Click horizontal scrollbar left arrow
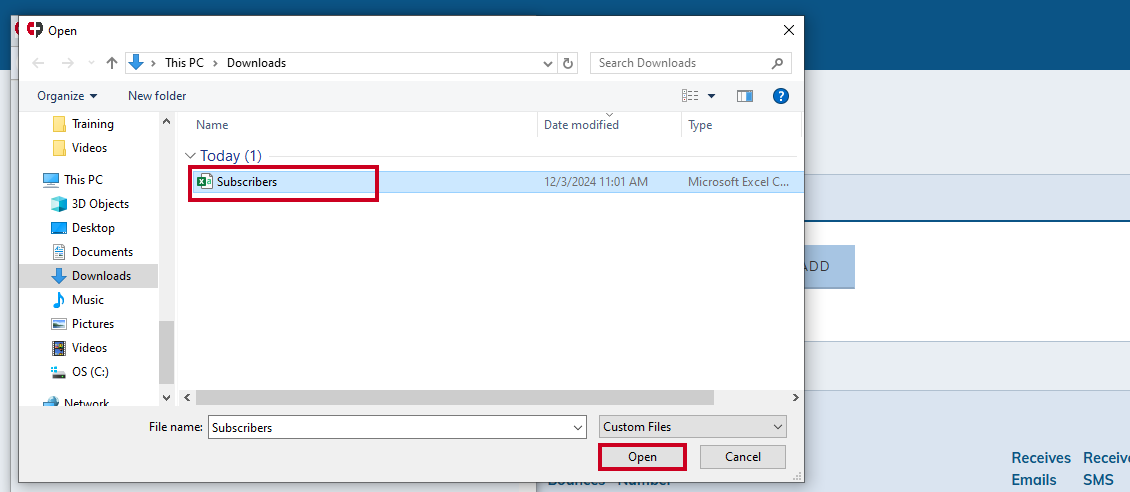 (188, 398)
